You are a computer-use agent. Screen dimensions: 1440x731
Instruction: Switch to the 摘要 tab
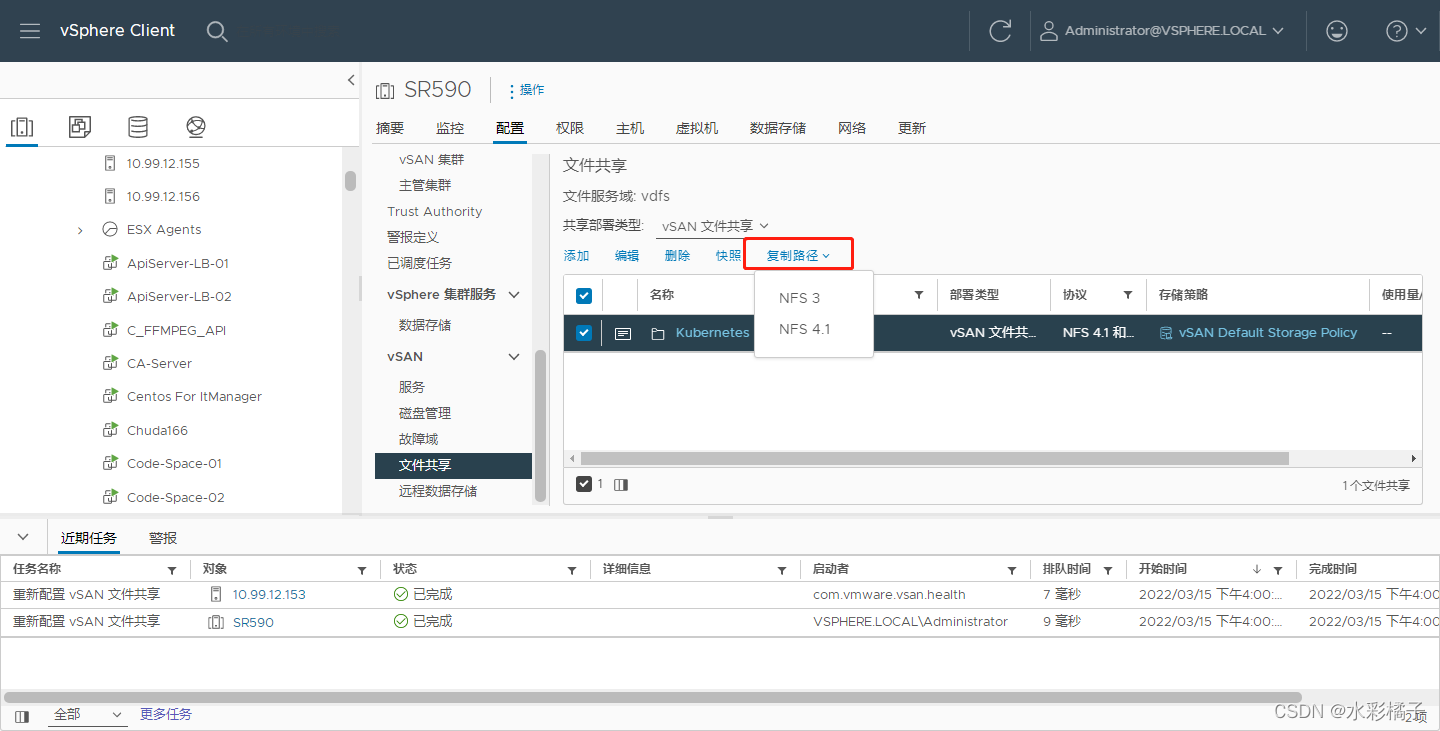point(390,128)
